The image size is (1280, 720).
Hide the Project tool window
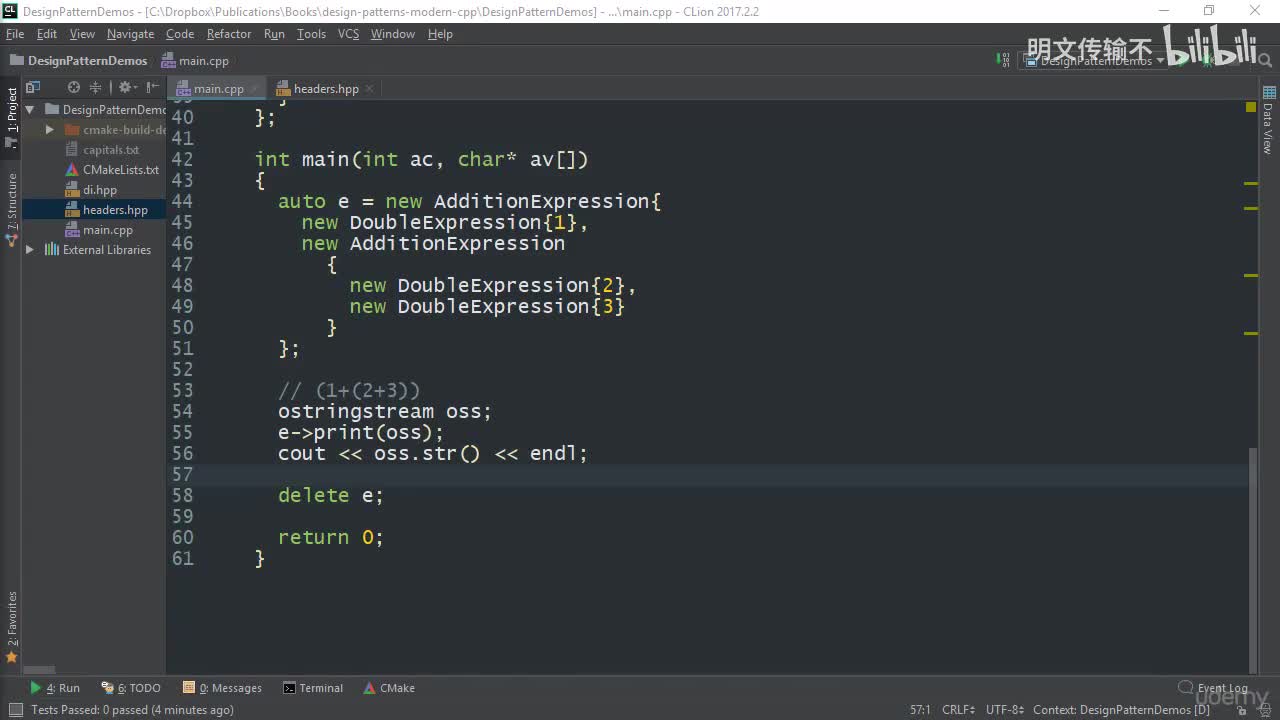tap(153, 88)
